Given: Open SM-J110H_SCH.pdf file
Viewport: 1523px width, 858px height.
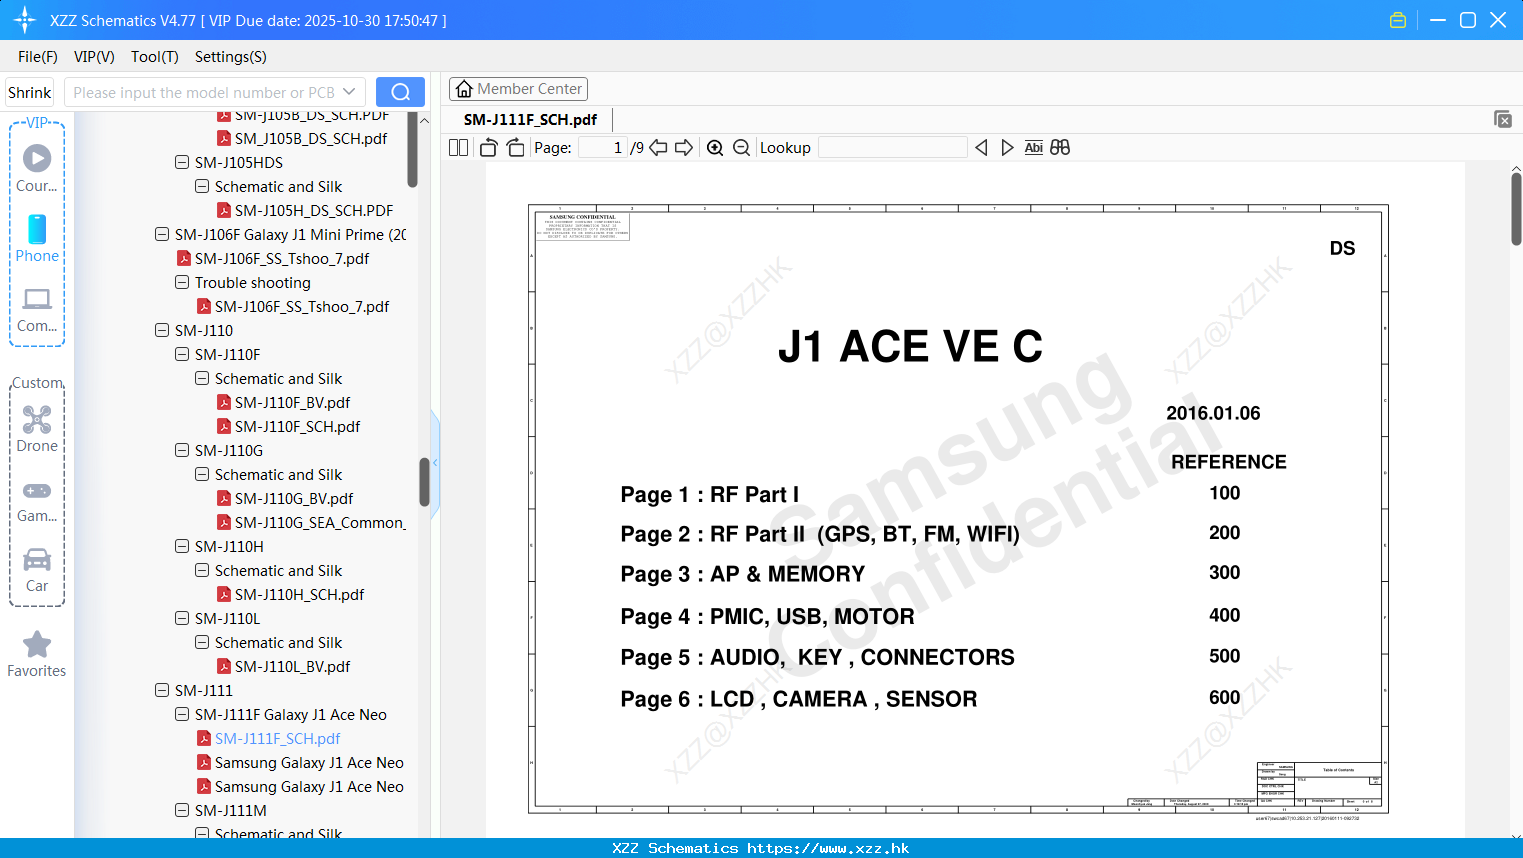Looking at the screenshot, I should [x=299, y=594].
